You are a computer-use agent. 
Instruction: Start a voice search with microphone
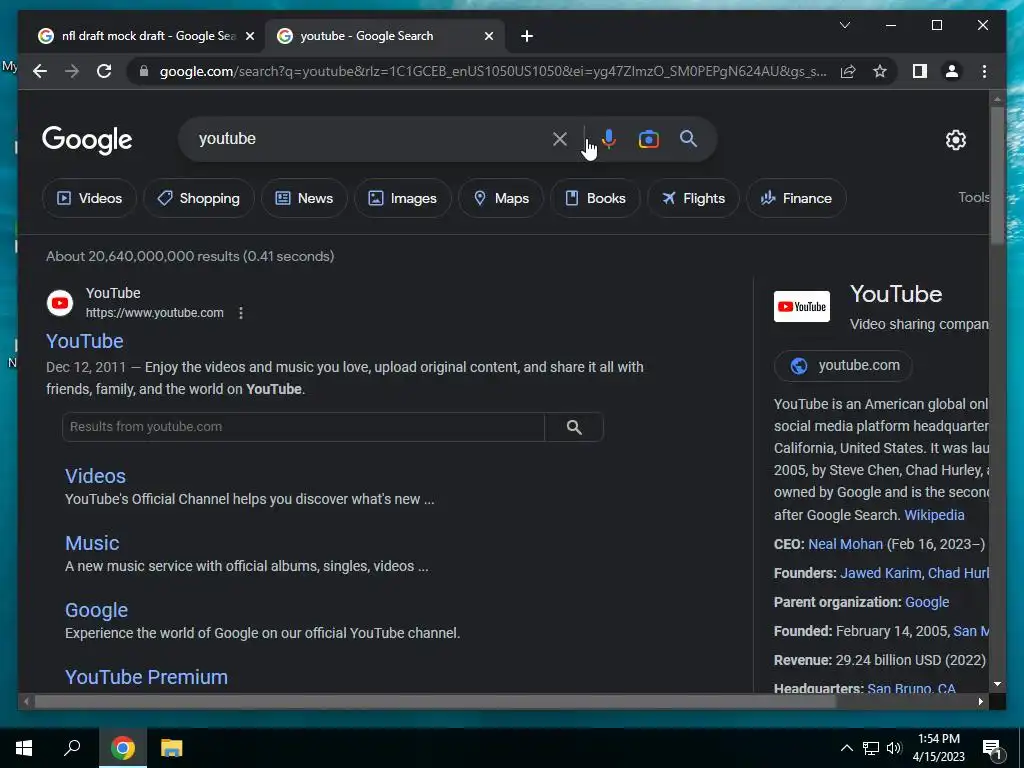pos(609,138)
